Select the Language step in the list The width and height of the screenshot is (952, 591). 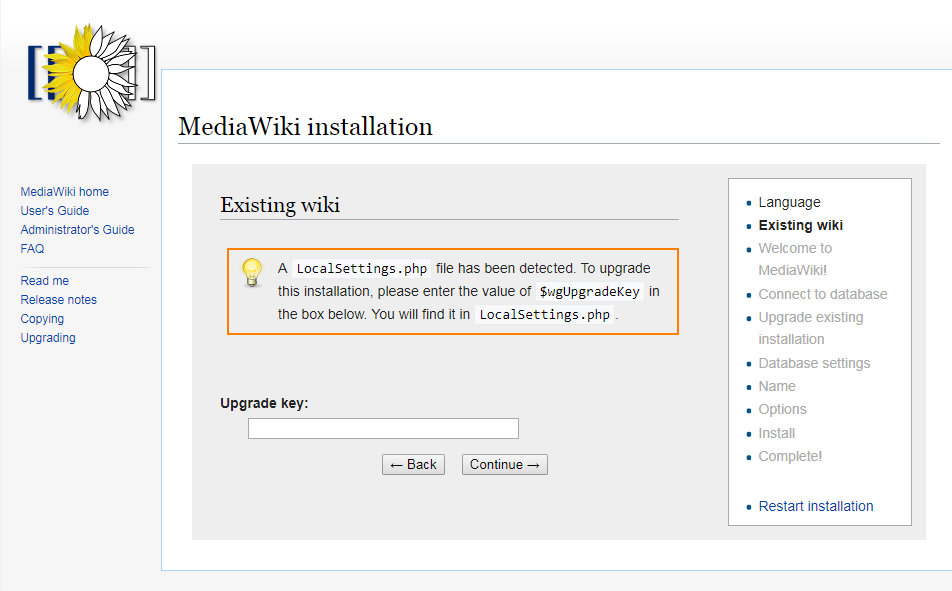[789, 202]
